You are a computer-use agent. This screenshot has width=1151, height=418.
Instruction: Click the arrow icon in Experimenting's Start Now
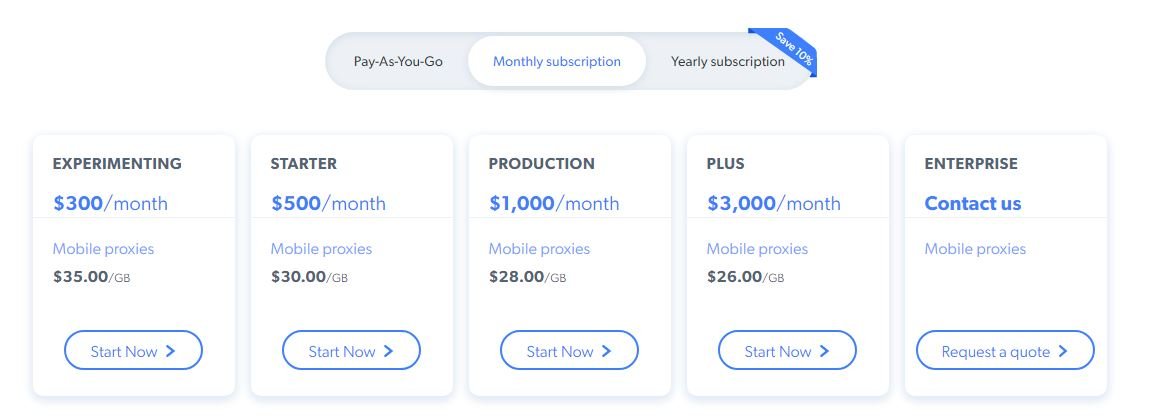(x=171, y=351)
